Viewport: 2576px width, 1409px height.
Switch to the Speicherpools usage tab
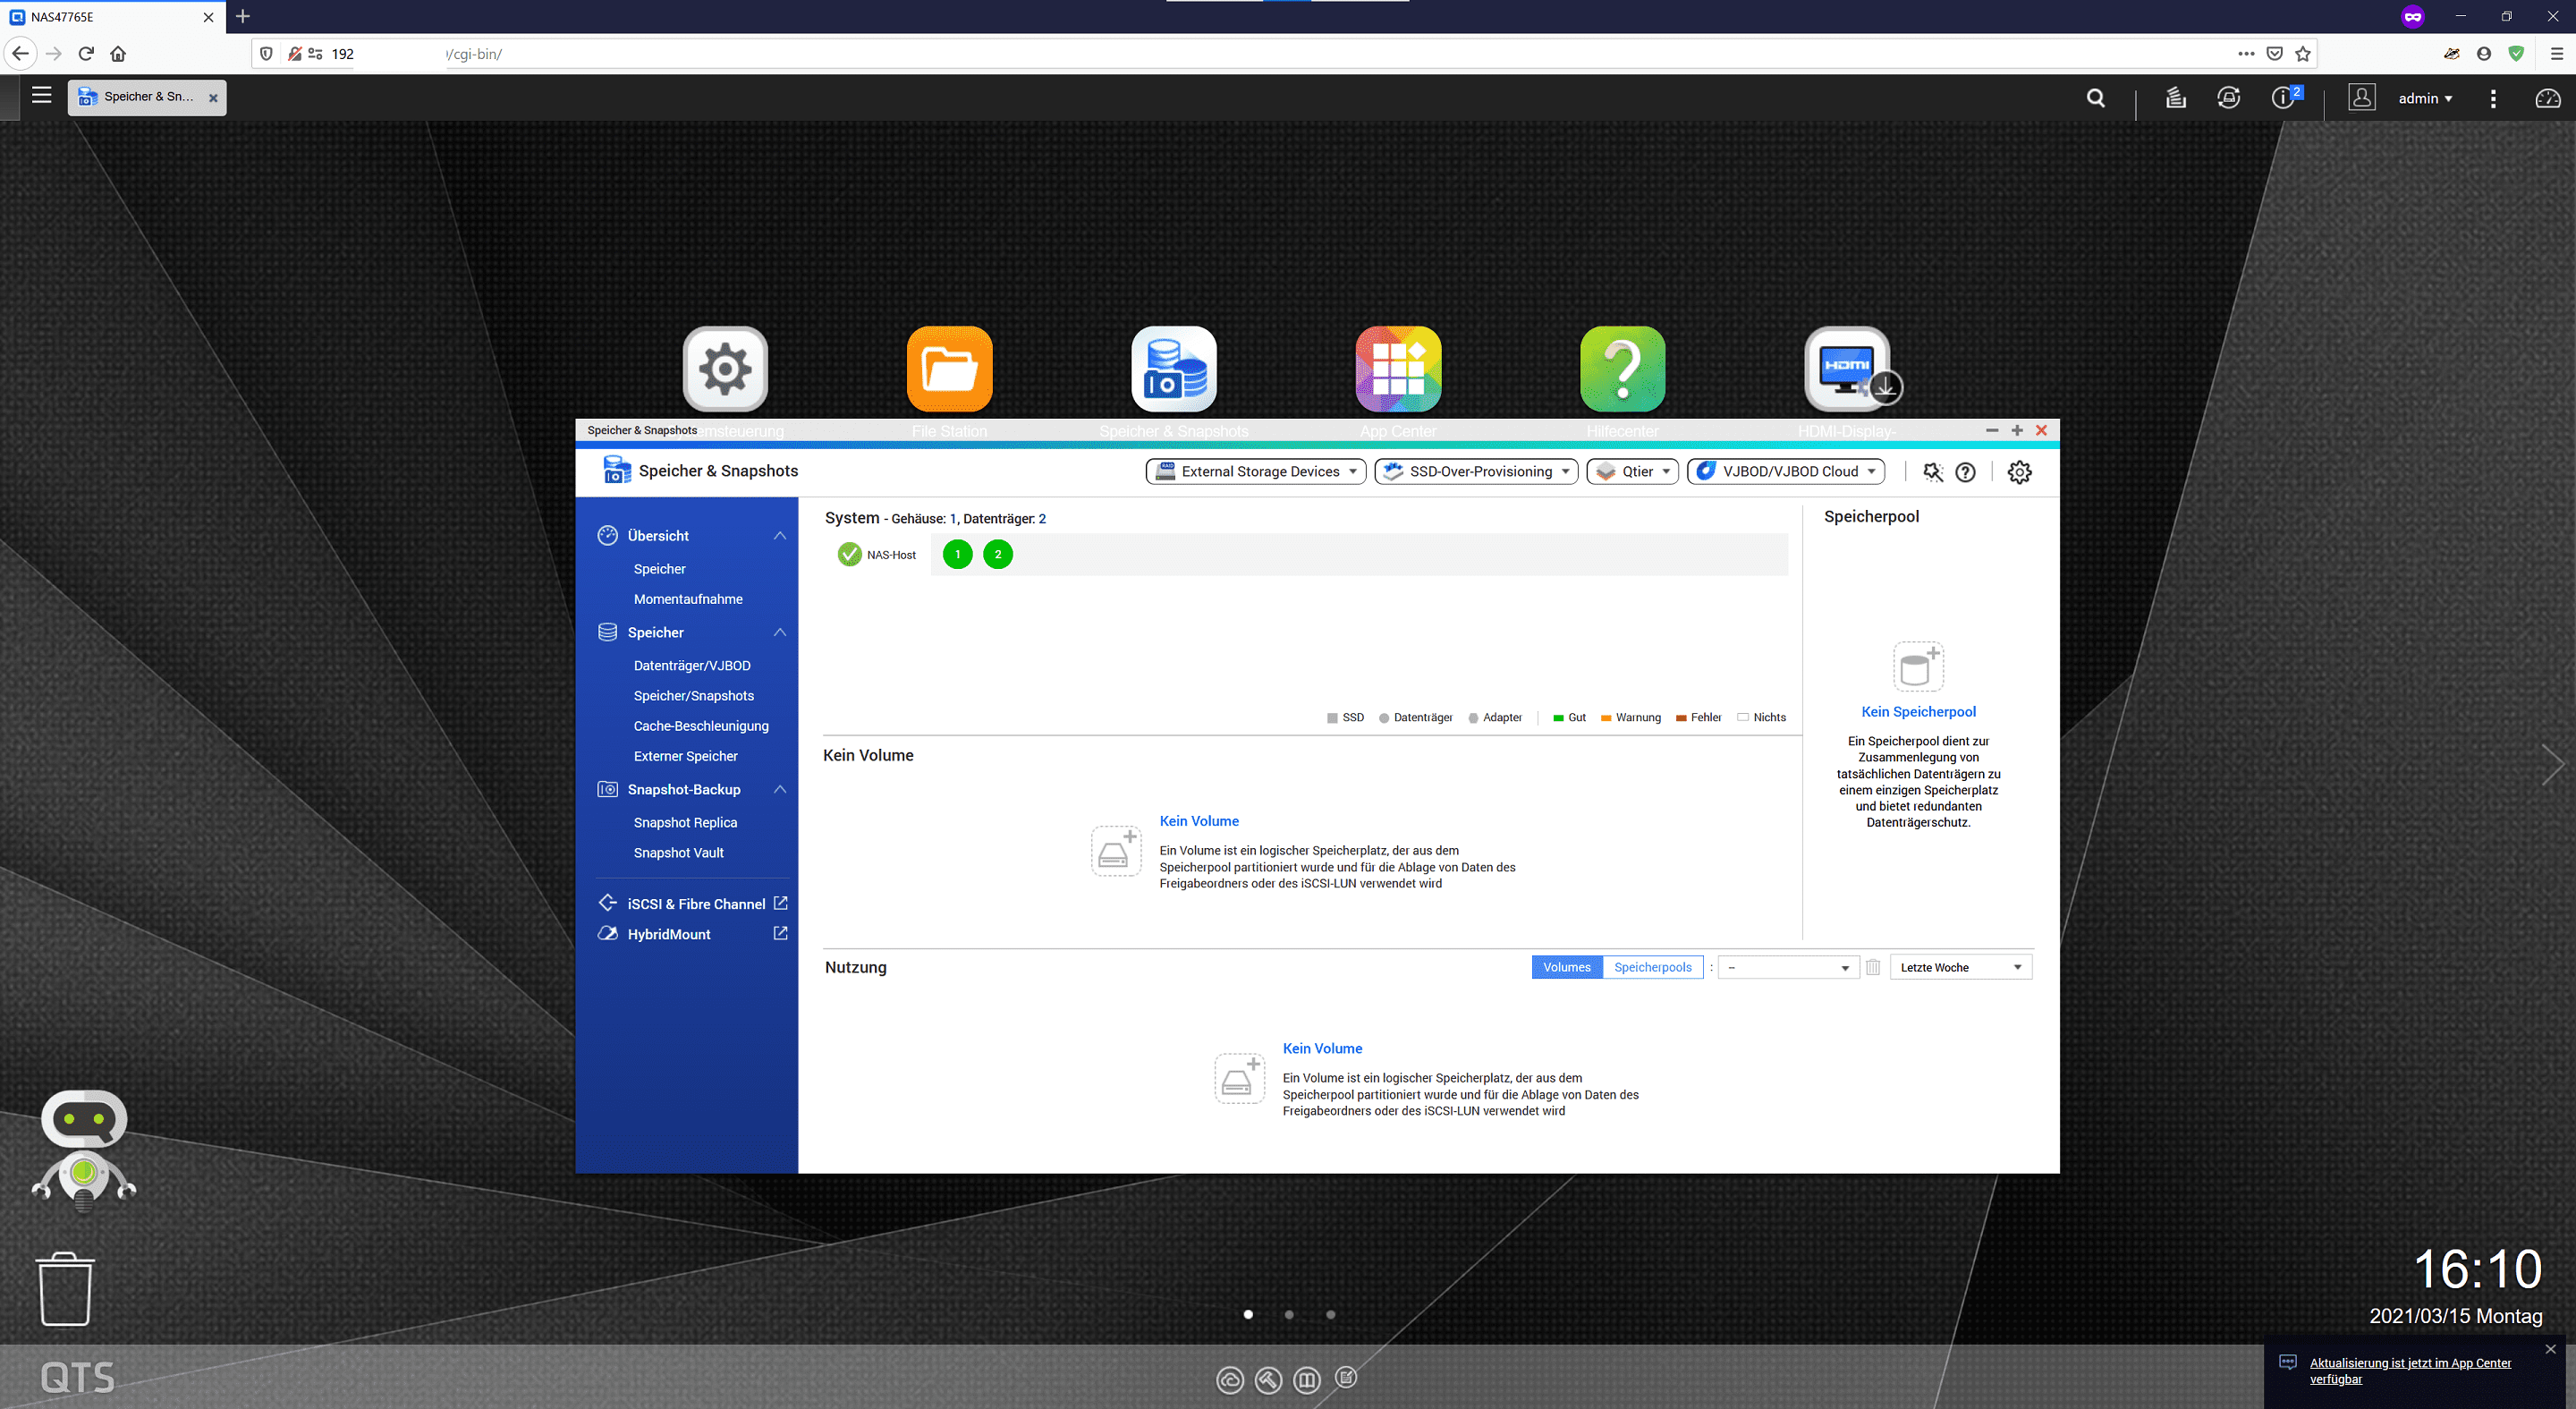[1653, 967]
